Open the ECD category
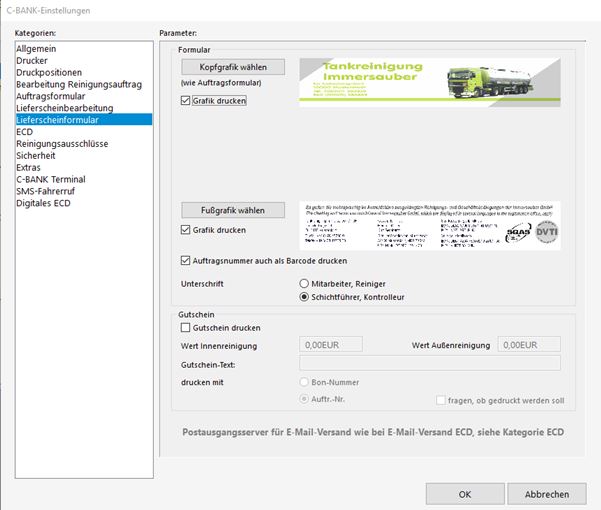 (x=25, y=131)
